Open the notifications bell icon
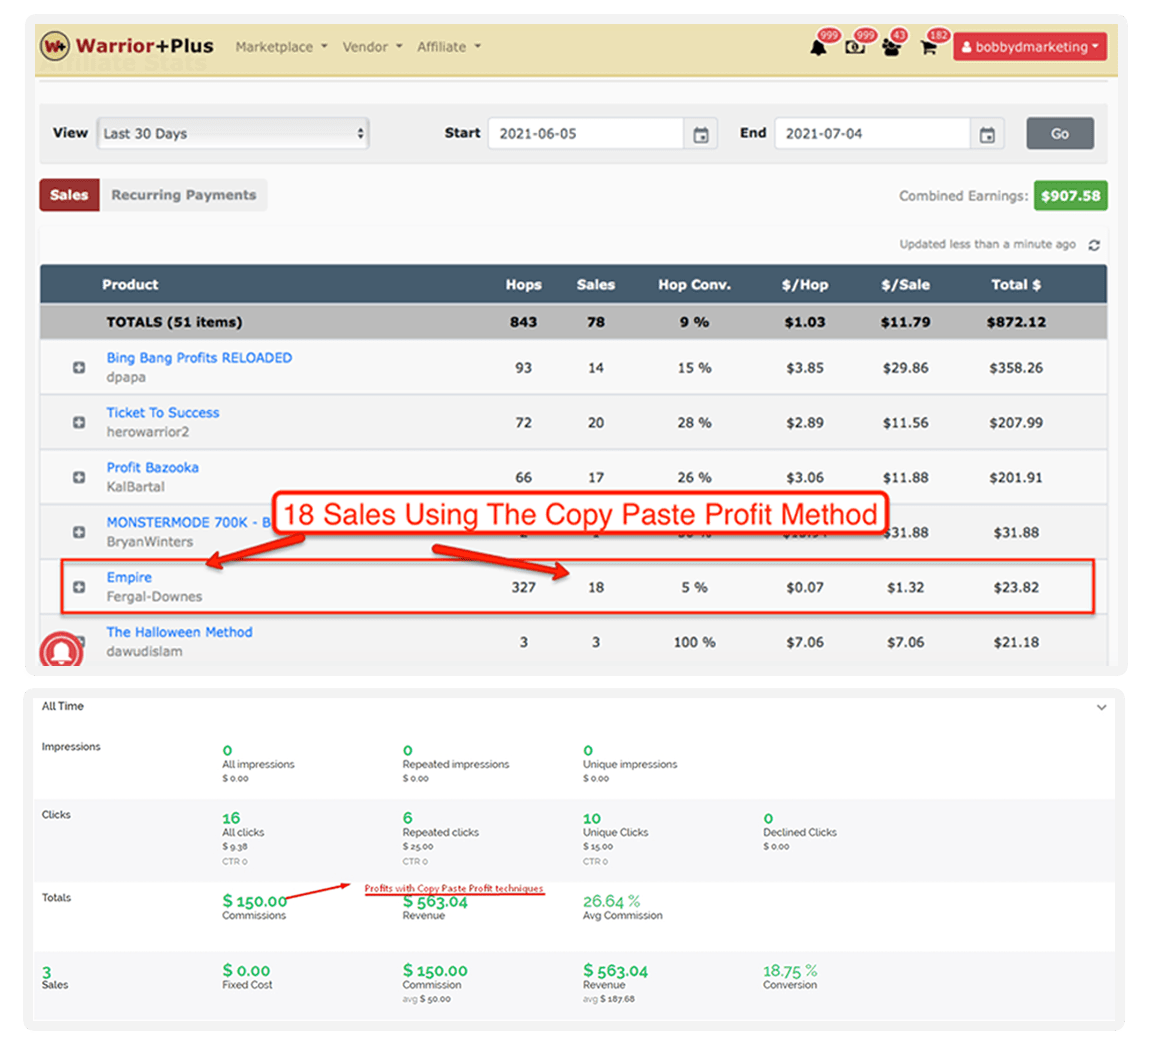Screen dimensions: 1150x1053 point(818,48)
